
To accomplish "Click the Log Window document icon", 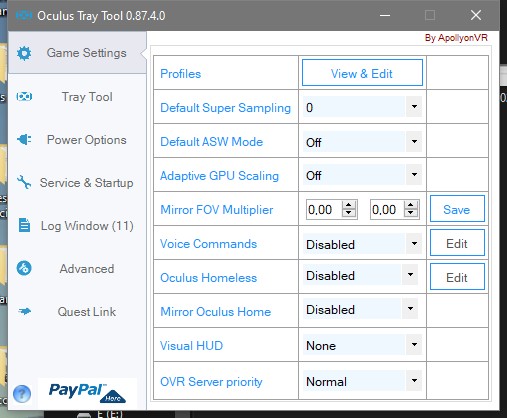I will point(24,225).
